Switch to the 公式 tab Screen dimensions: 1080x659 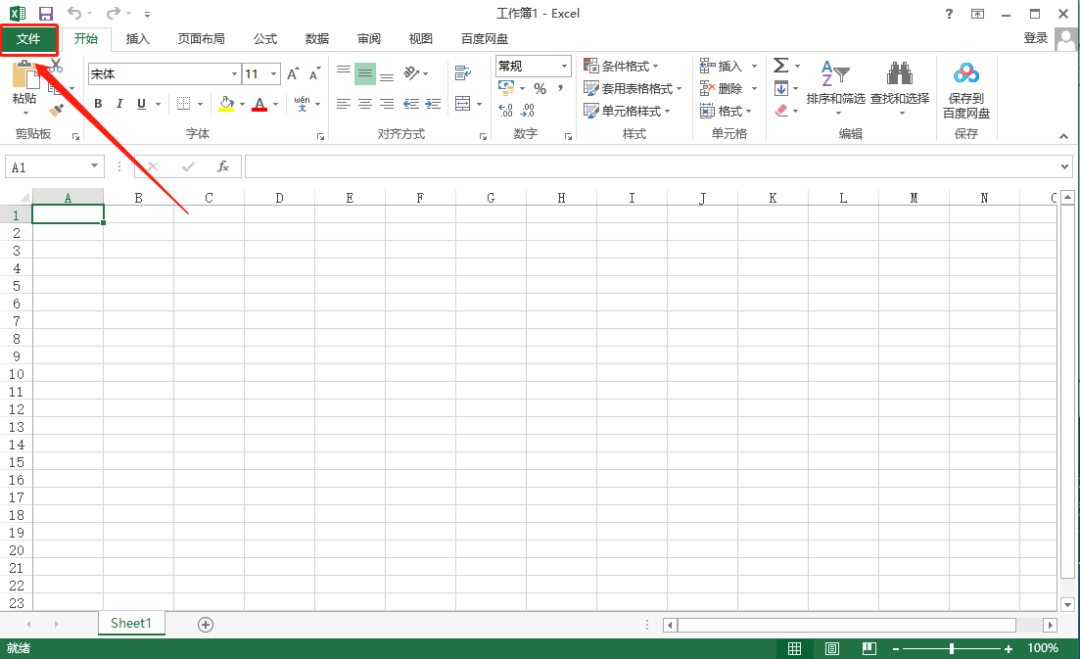click(265, 39)
